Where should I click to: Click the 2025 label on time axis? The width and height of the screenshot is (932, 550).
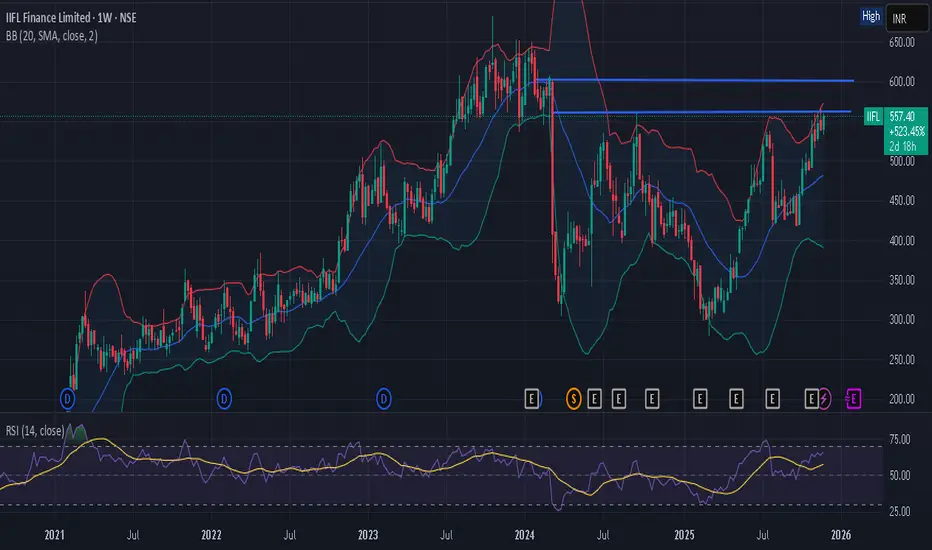coord(684,535)
